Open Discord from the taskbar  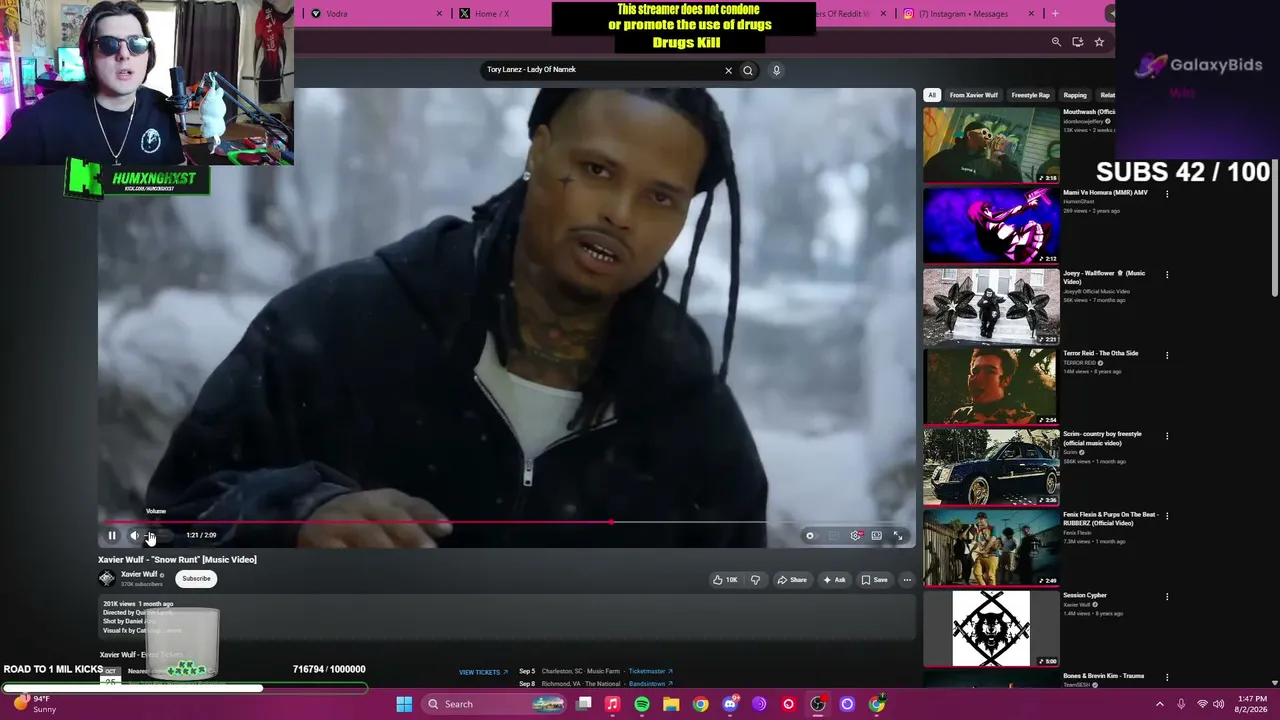[x=730, y=704]
